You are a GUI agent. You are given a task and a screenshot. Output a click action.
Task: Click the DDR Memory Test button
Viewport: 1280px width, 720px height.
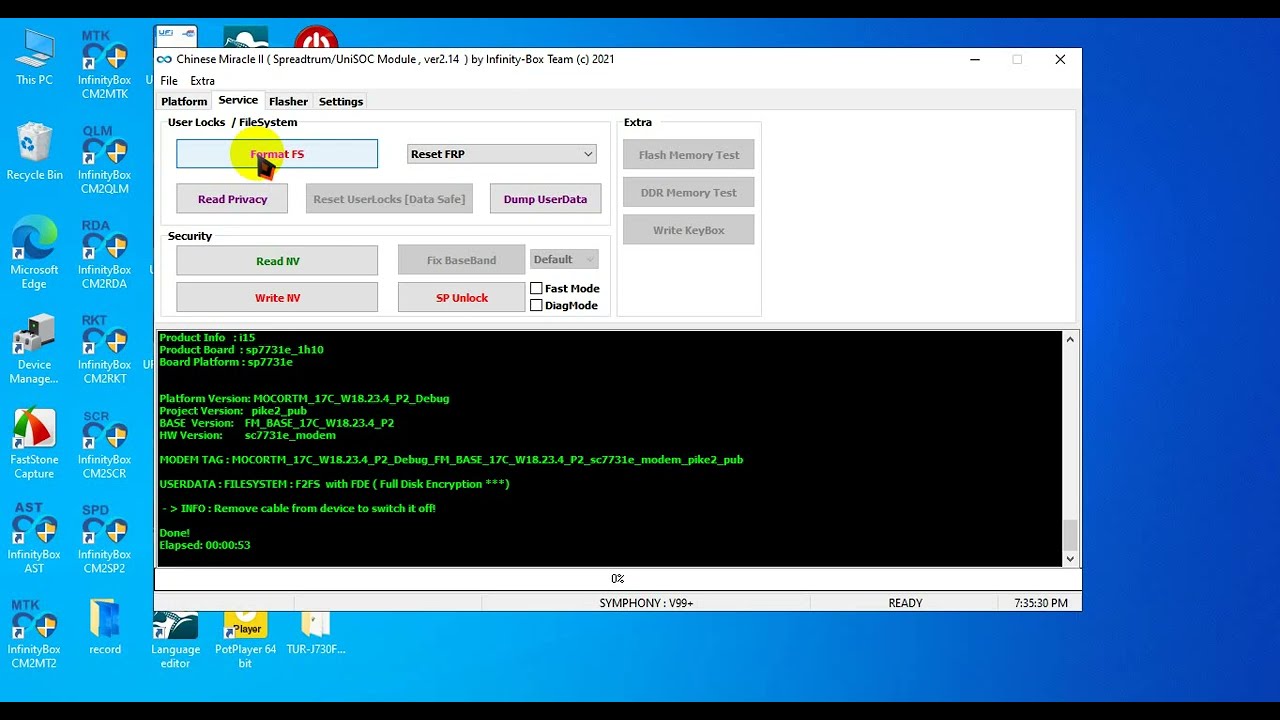pos(689,192)
